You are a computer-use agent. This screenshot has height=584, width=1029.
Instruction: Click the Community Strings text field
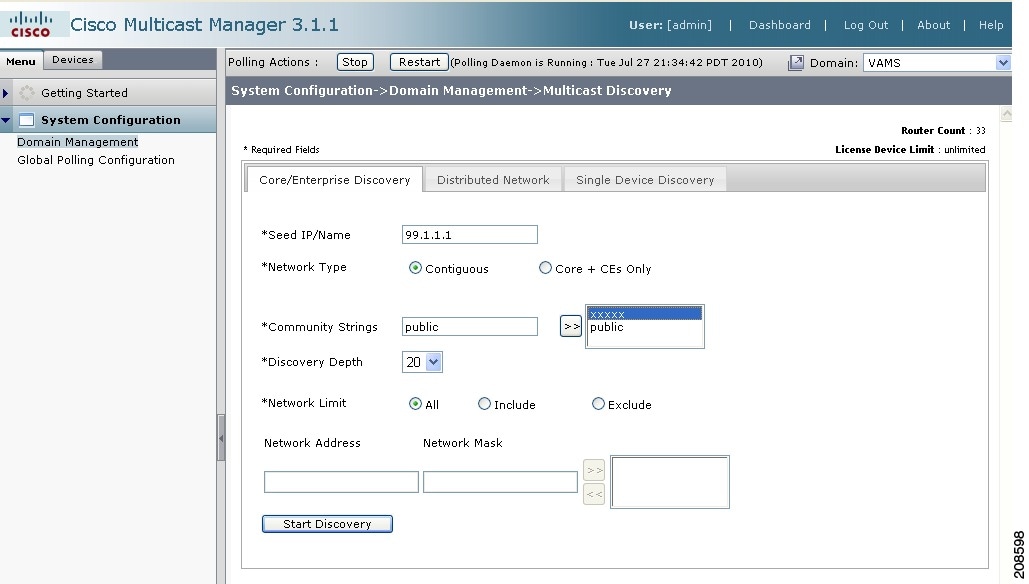point(470,326)
